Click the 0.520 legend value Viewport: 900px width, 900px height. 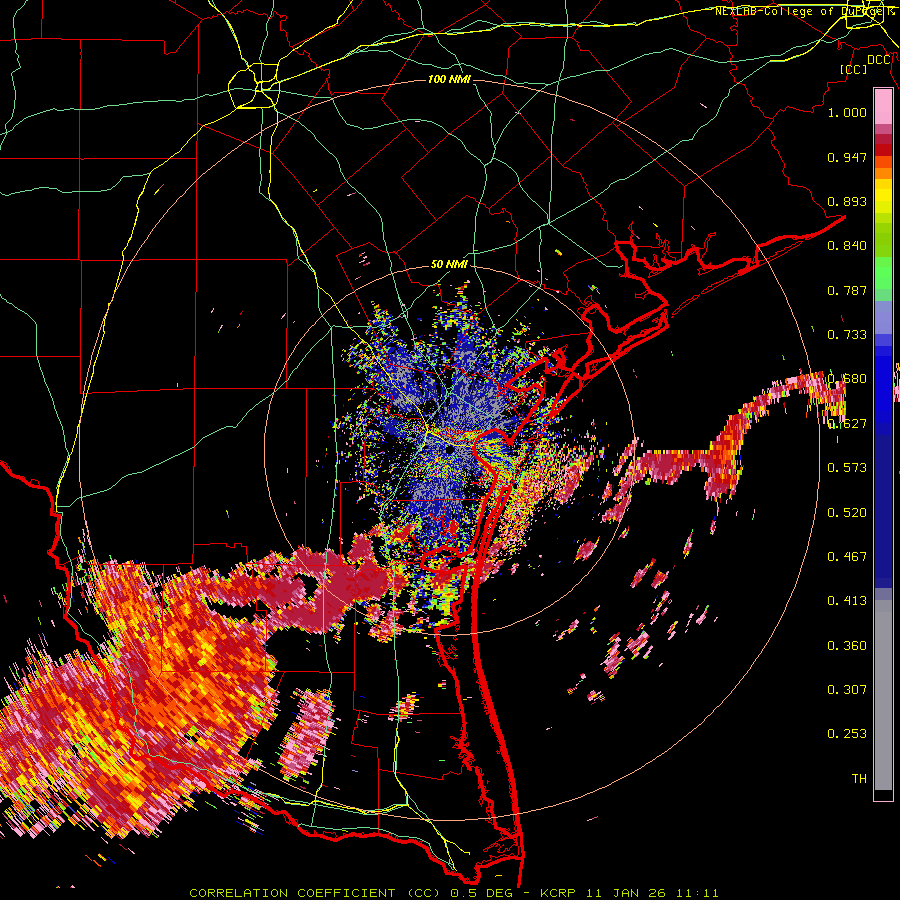(847, 513)
